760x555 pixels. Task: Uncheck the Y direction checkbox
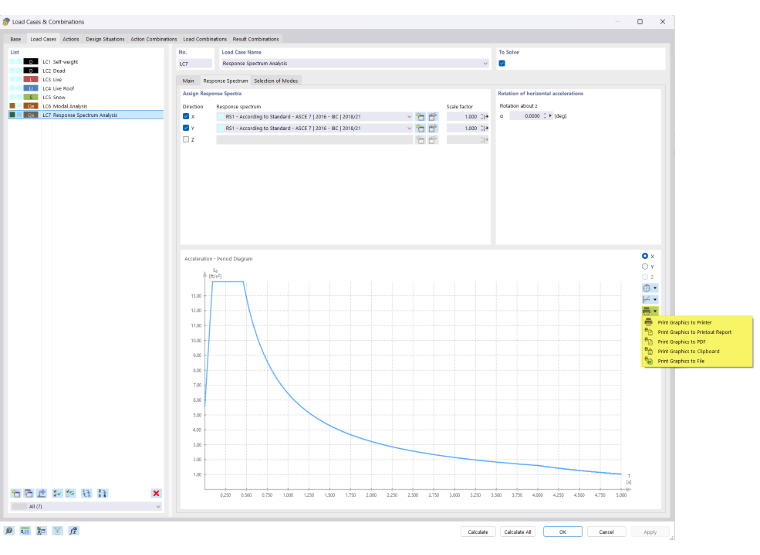[186, 128]
